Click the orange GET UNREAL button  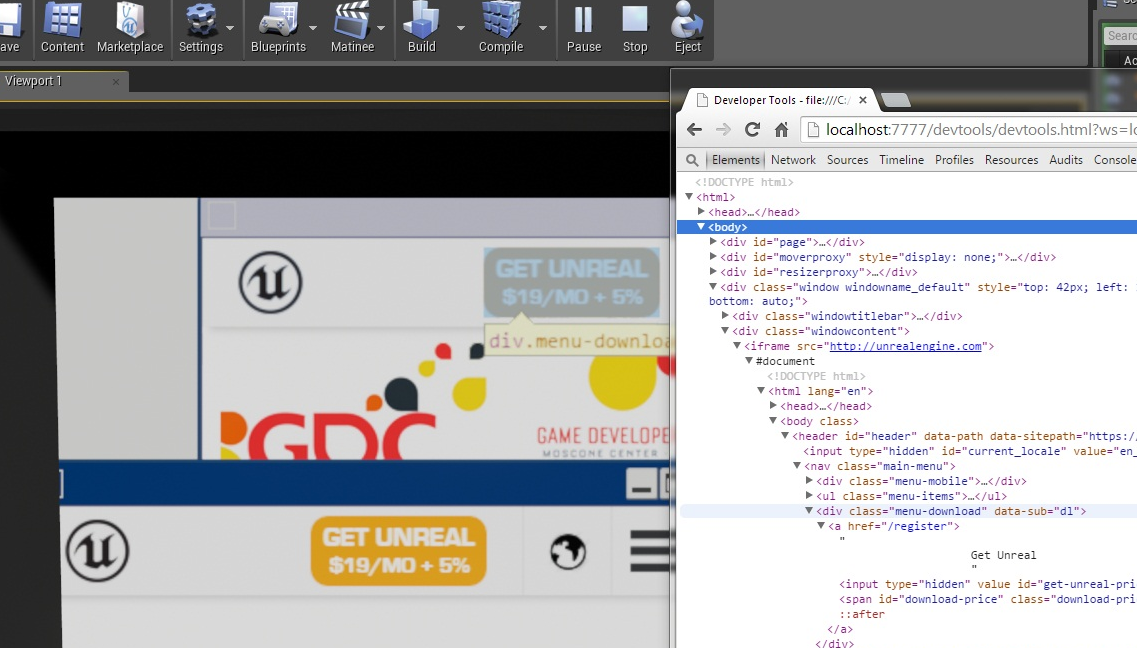click(x=399, y=551)
